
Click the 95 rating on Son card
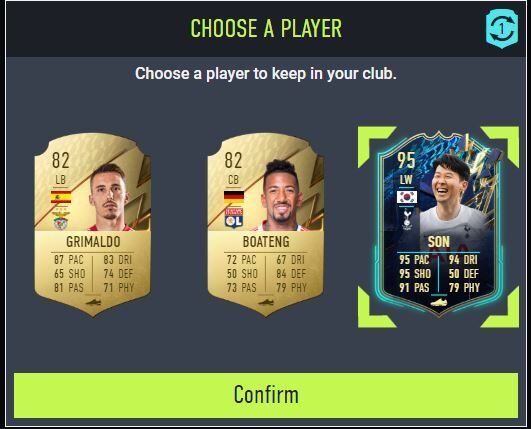coord(406,160)
